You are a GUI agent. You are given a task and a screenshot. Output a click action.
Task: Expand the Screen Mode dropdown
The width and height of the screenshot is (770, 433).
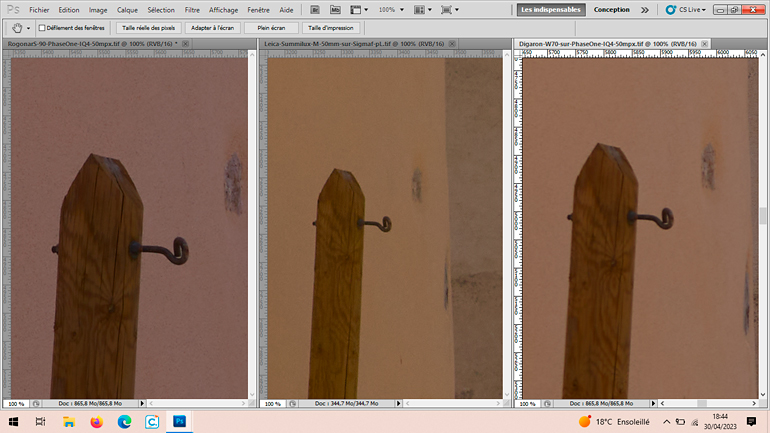pyautogui.click(x=449, y=10)
